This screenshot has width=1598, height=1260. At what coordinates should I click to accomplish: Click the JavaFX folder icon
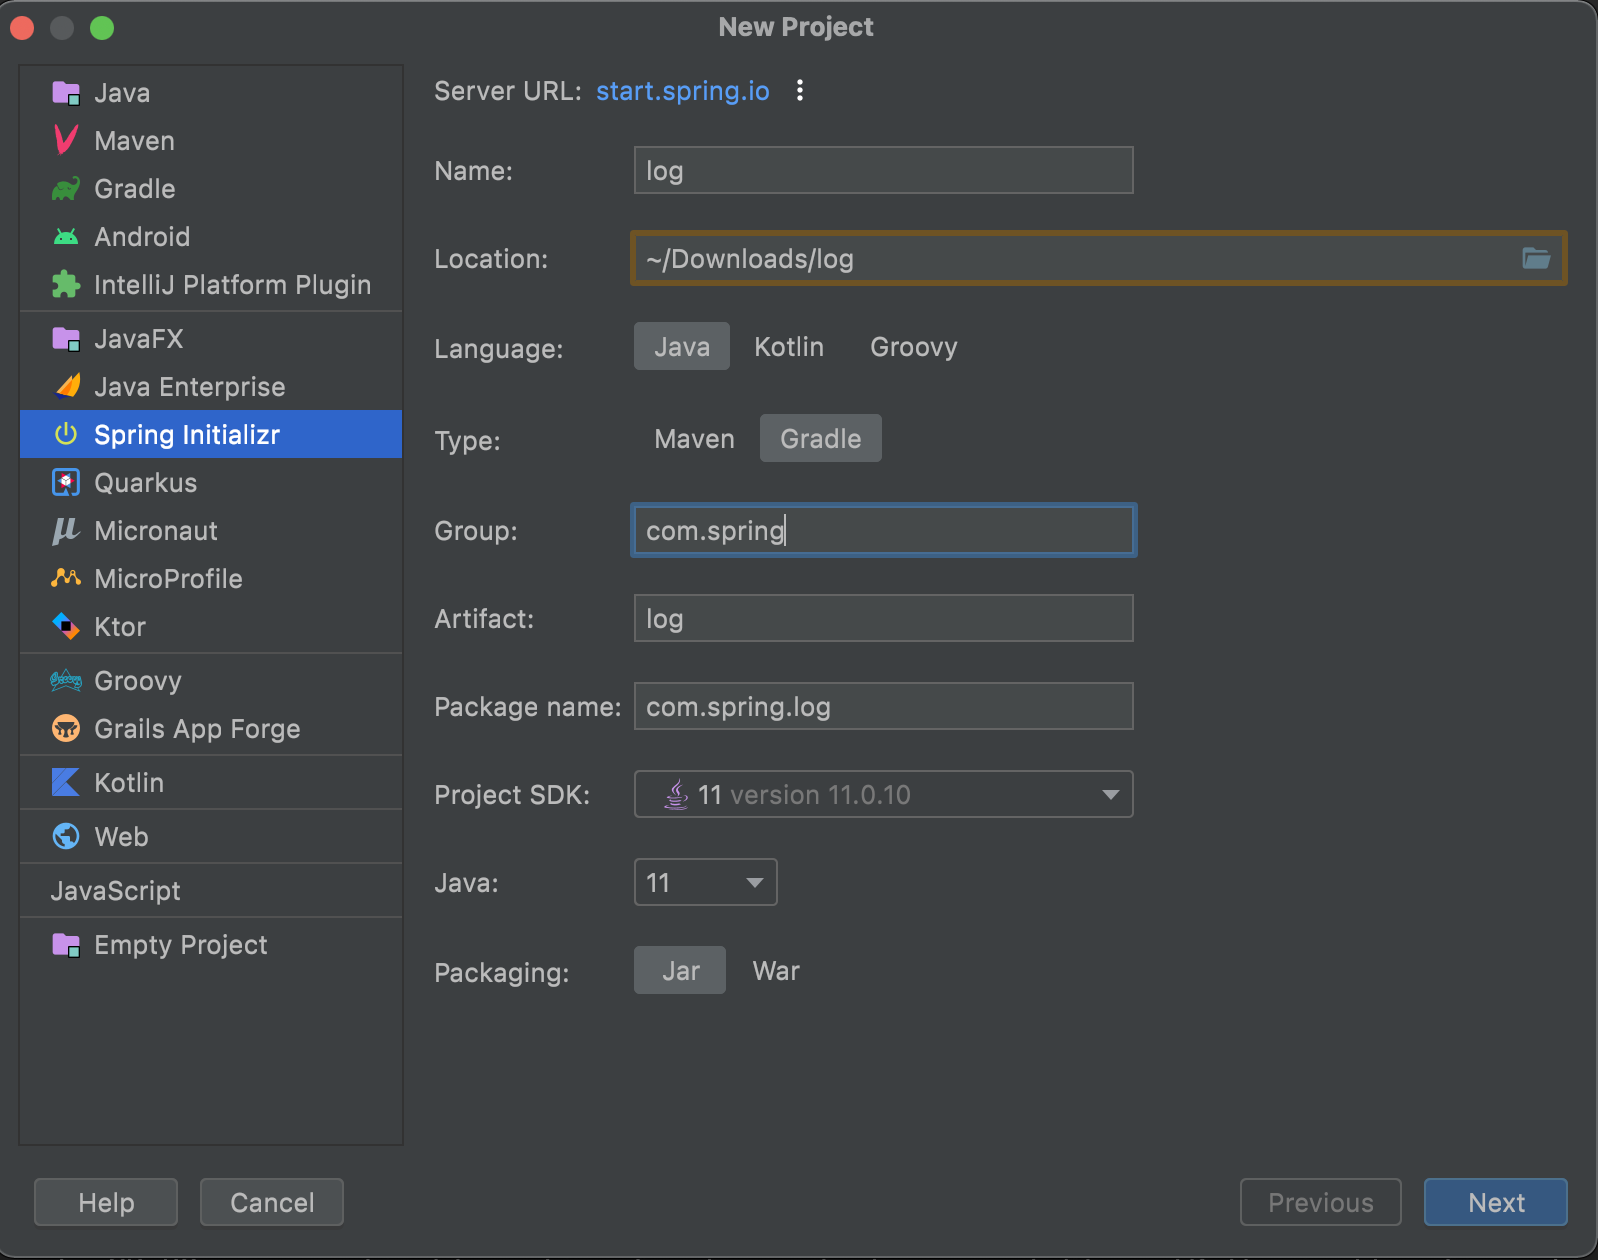click(x=66, y=339)
